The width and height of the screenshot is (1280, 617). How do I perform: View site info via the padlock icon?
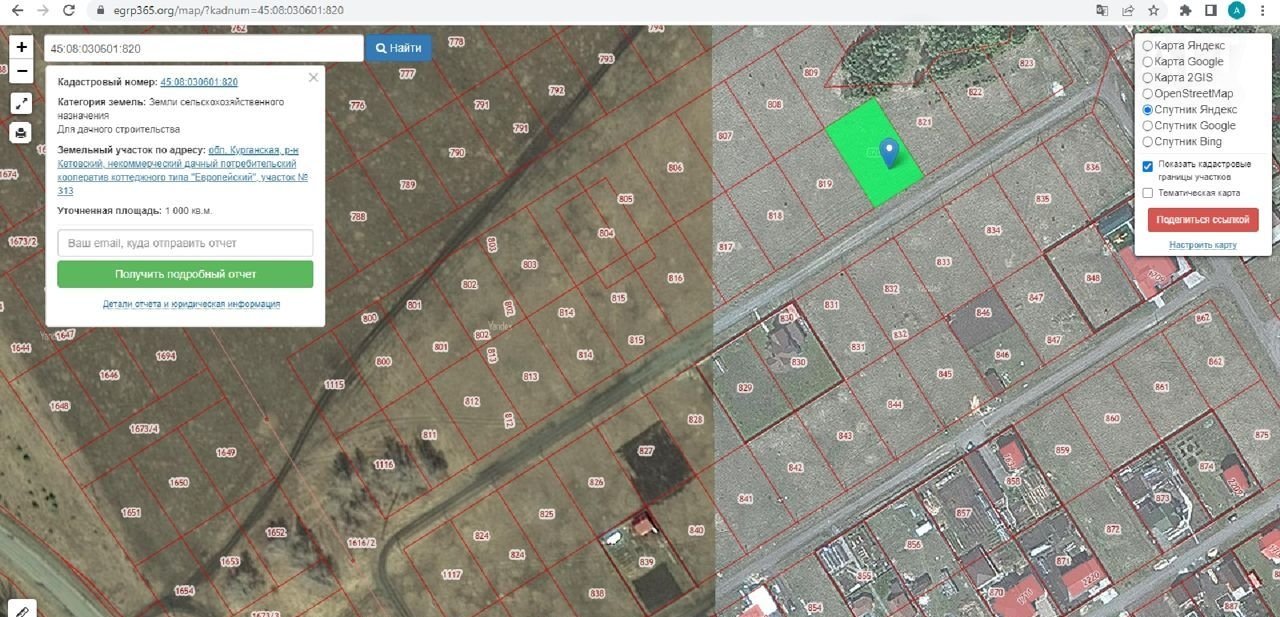click(100, 10)
